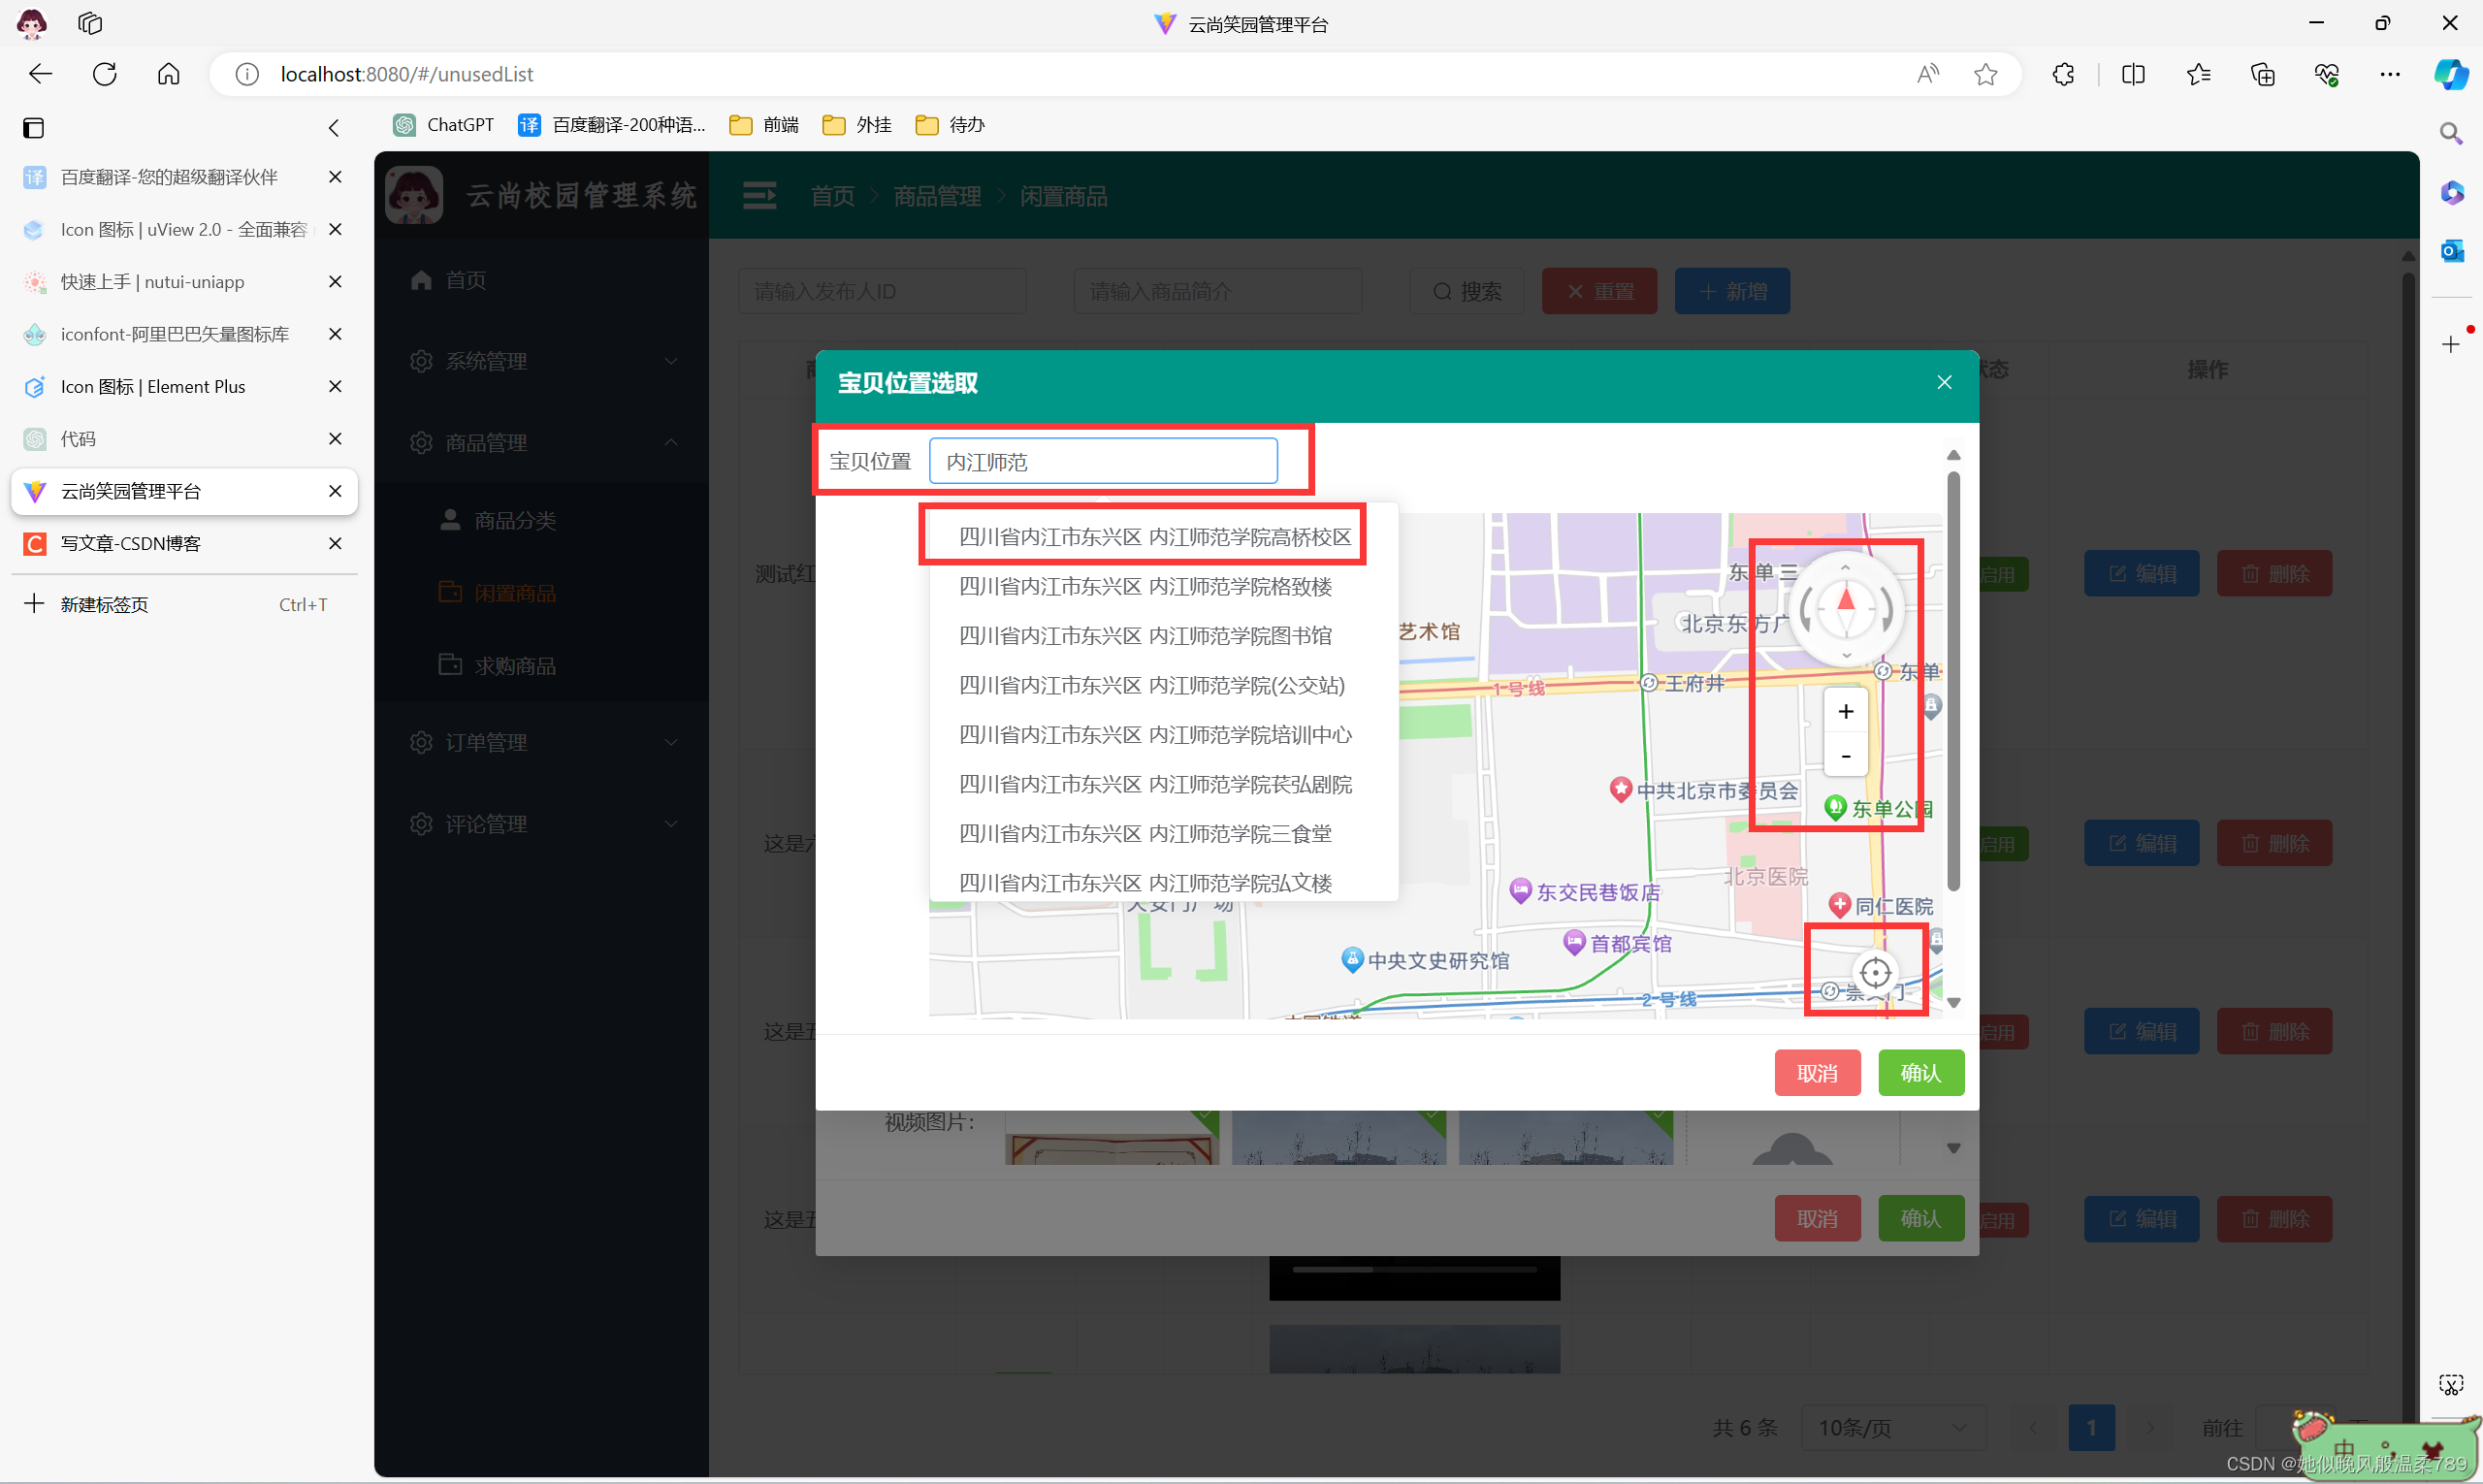This screenshot has width=2483, height=1484.
Task: Click the 宝贝位置 input field
Action: click(x=1103, y=461)
